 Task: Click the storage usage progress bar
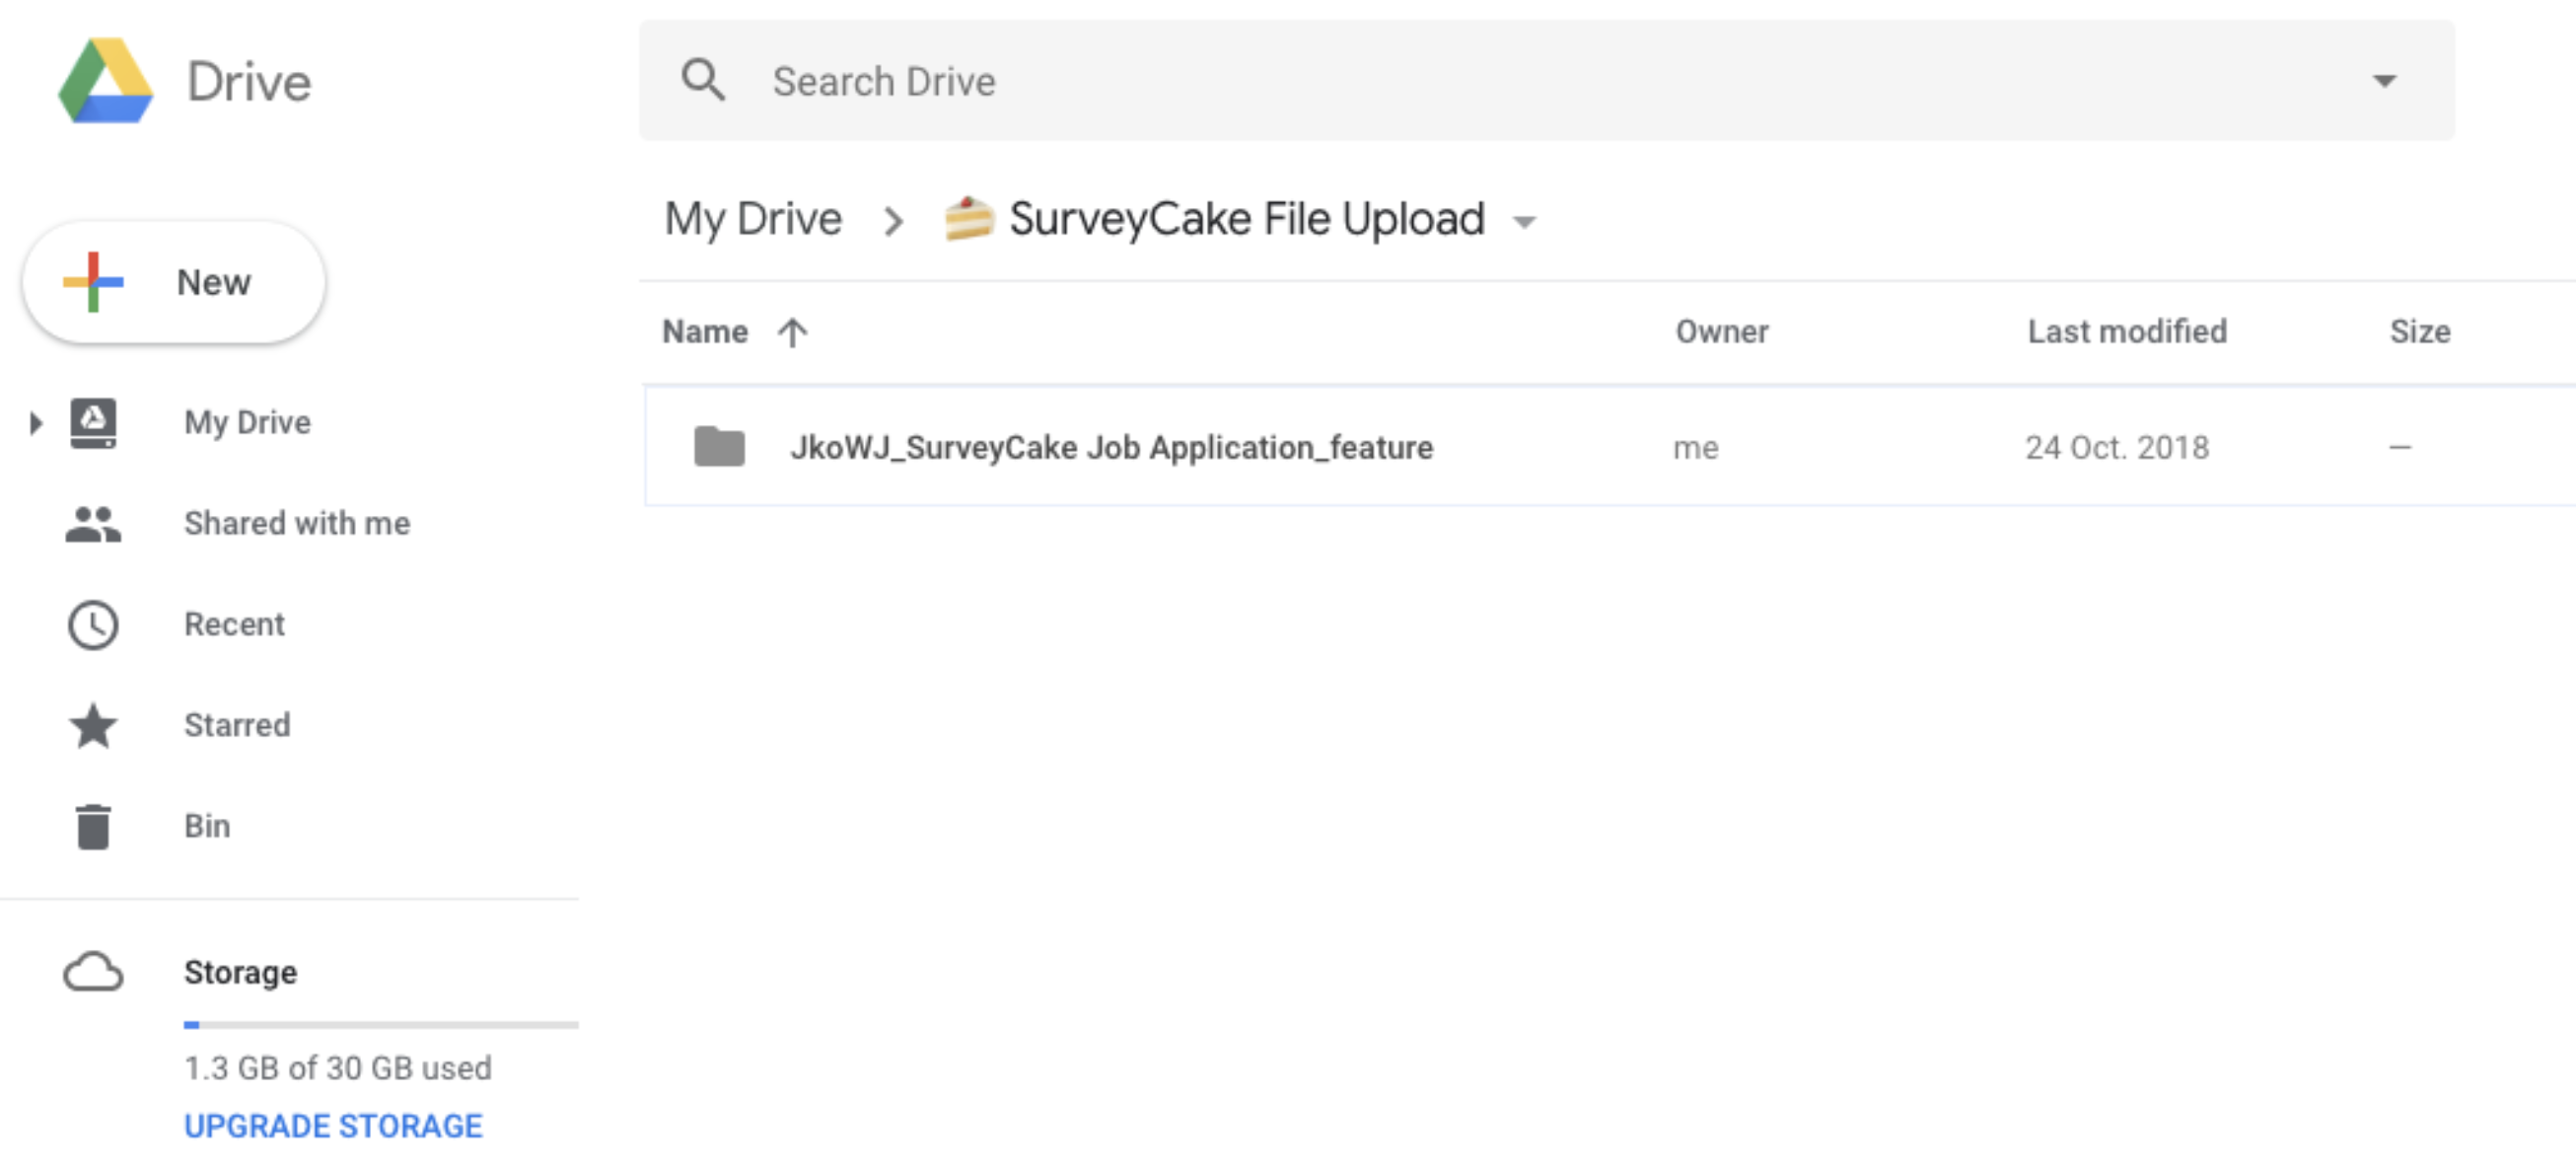coord(380,1024)
